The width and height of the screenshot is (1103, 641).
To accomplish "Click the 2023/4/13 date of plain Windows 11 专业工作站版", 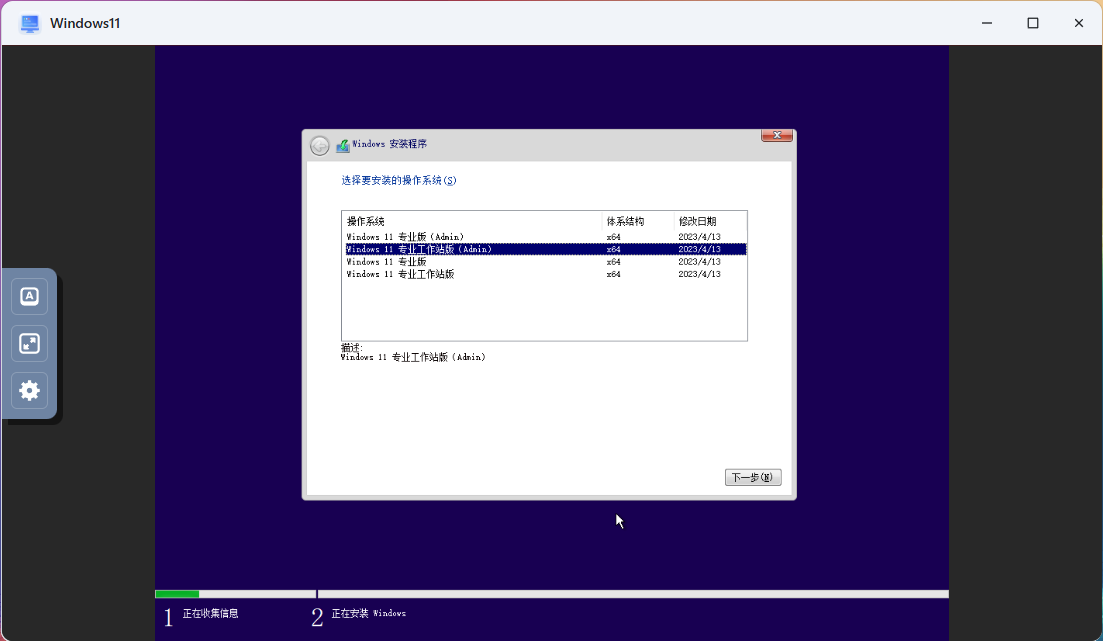I will click(699, 274).
